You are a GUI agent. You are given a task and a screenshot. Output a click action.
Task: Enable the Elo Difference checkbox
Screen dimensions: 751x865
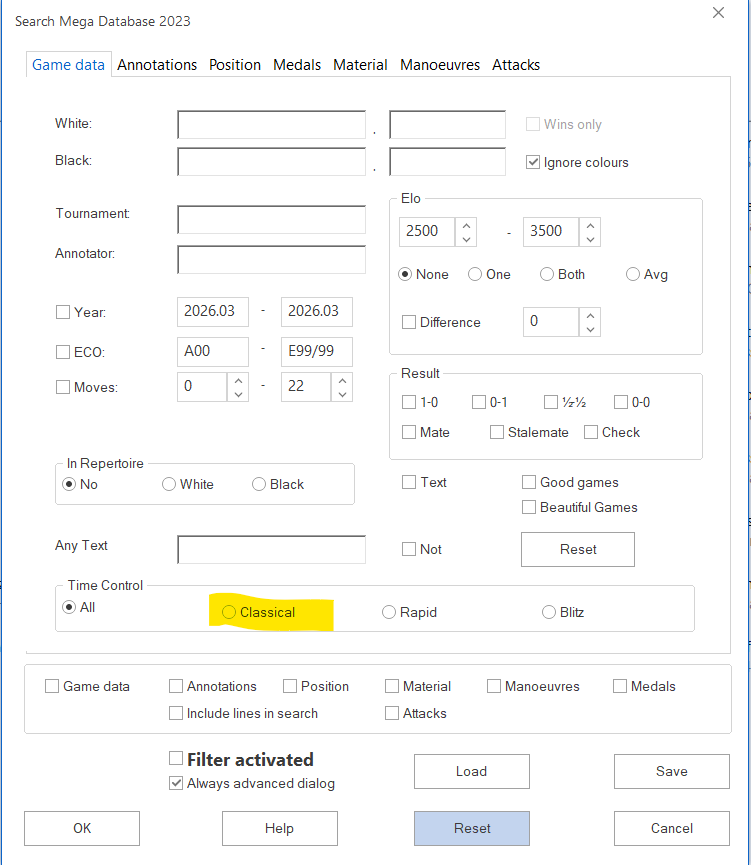(409, 322)
